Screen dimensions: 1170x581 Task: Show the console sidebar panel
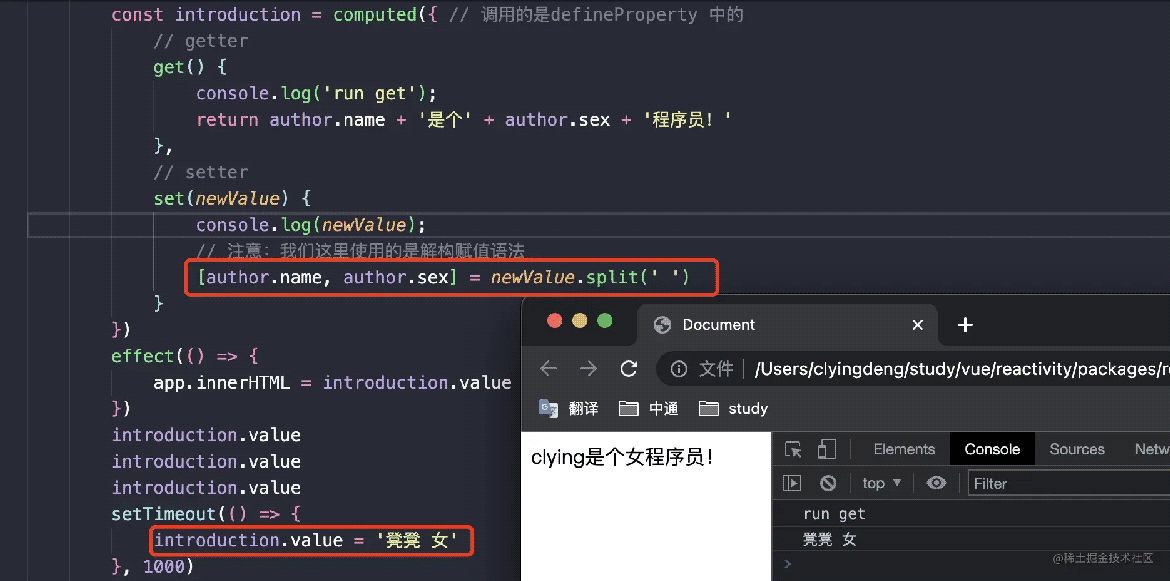pos(792,483)
